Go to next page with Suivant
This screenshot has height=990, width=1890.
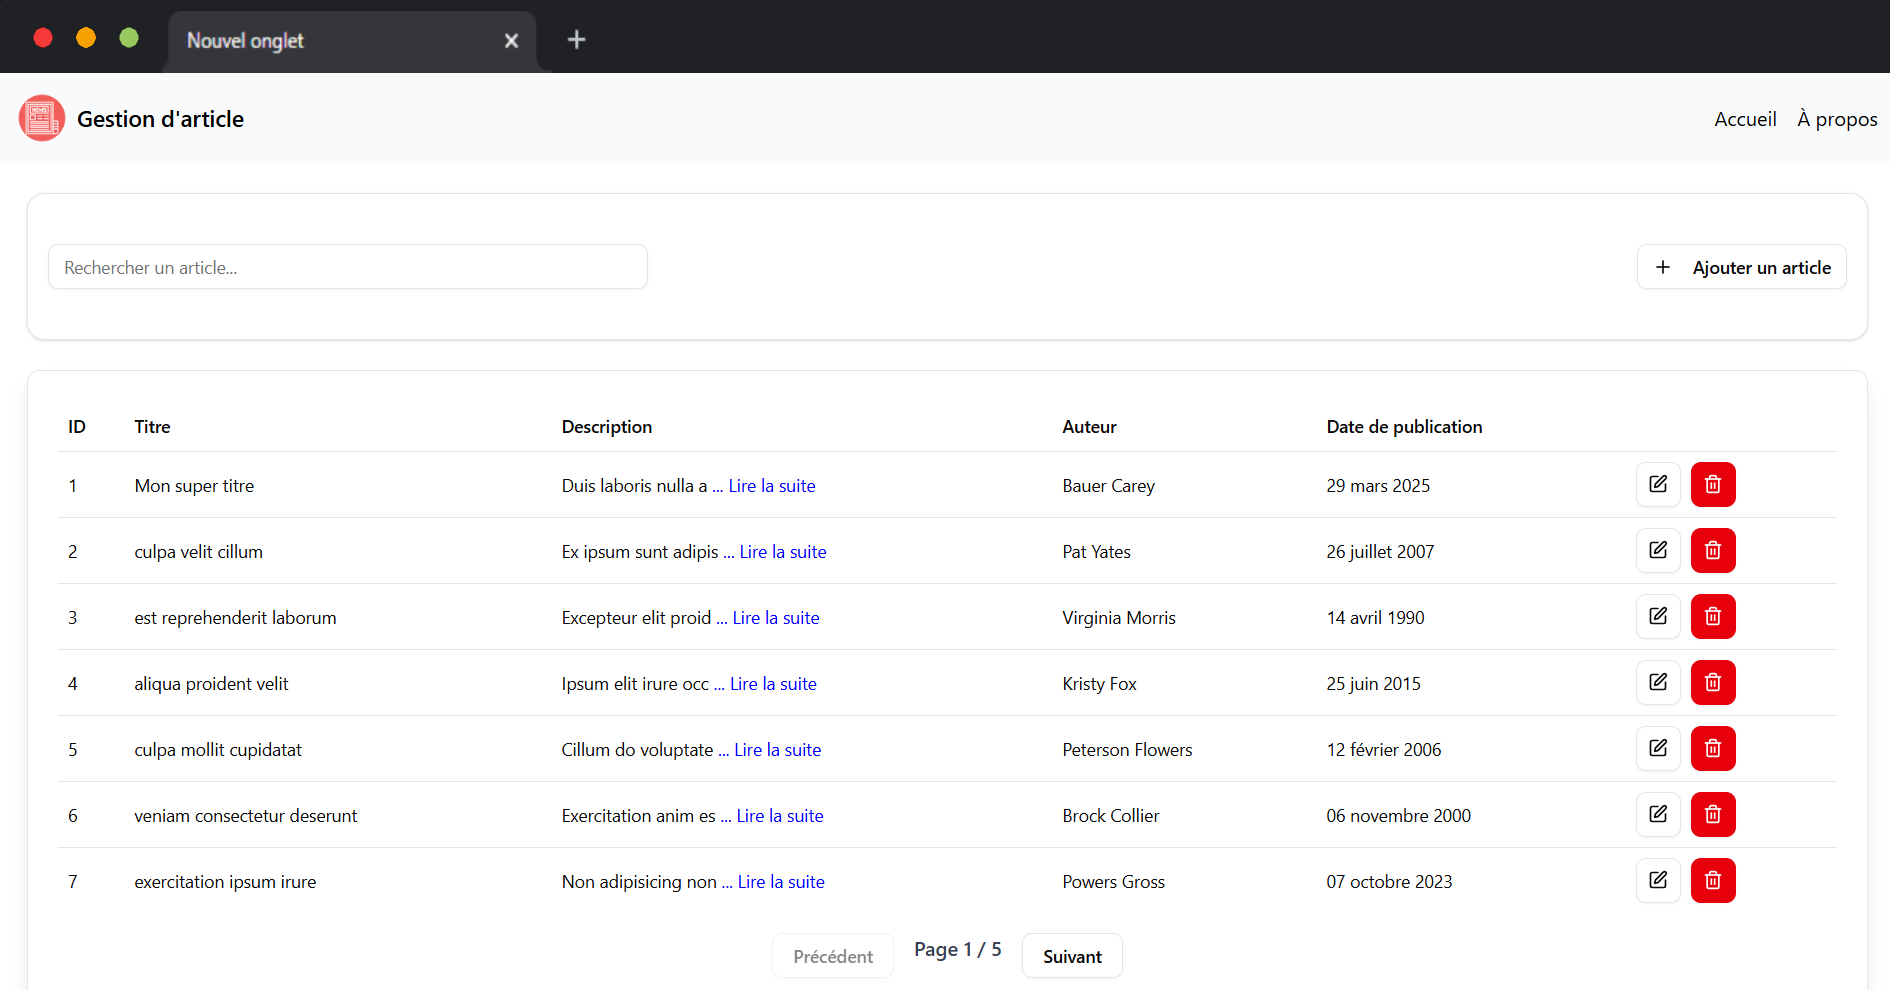(x=1071, y=956)
